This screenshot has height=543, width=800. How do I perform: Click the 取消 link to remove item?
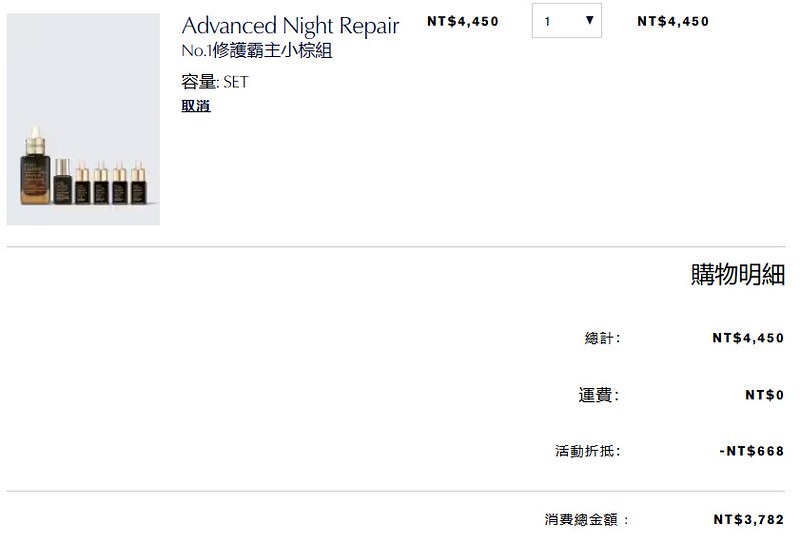pos(196,106)
